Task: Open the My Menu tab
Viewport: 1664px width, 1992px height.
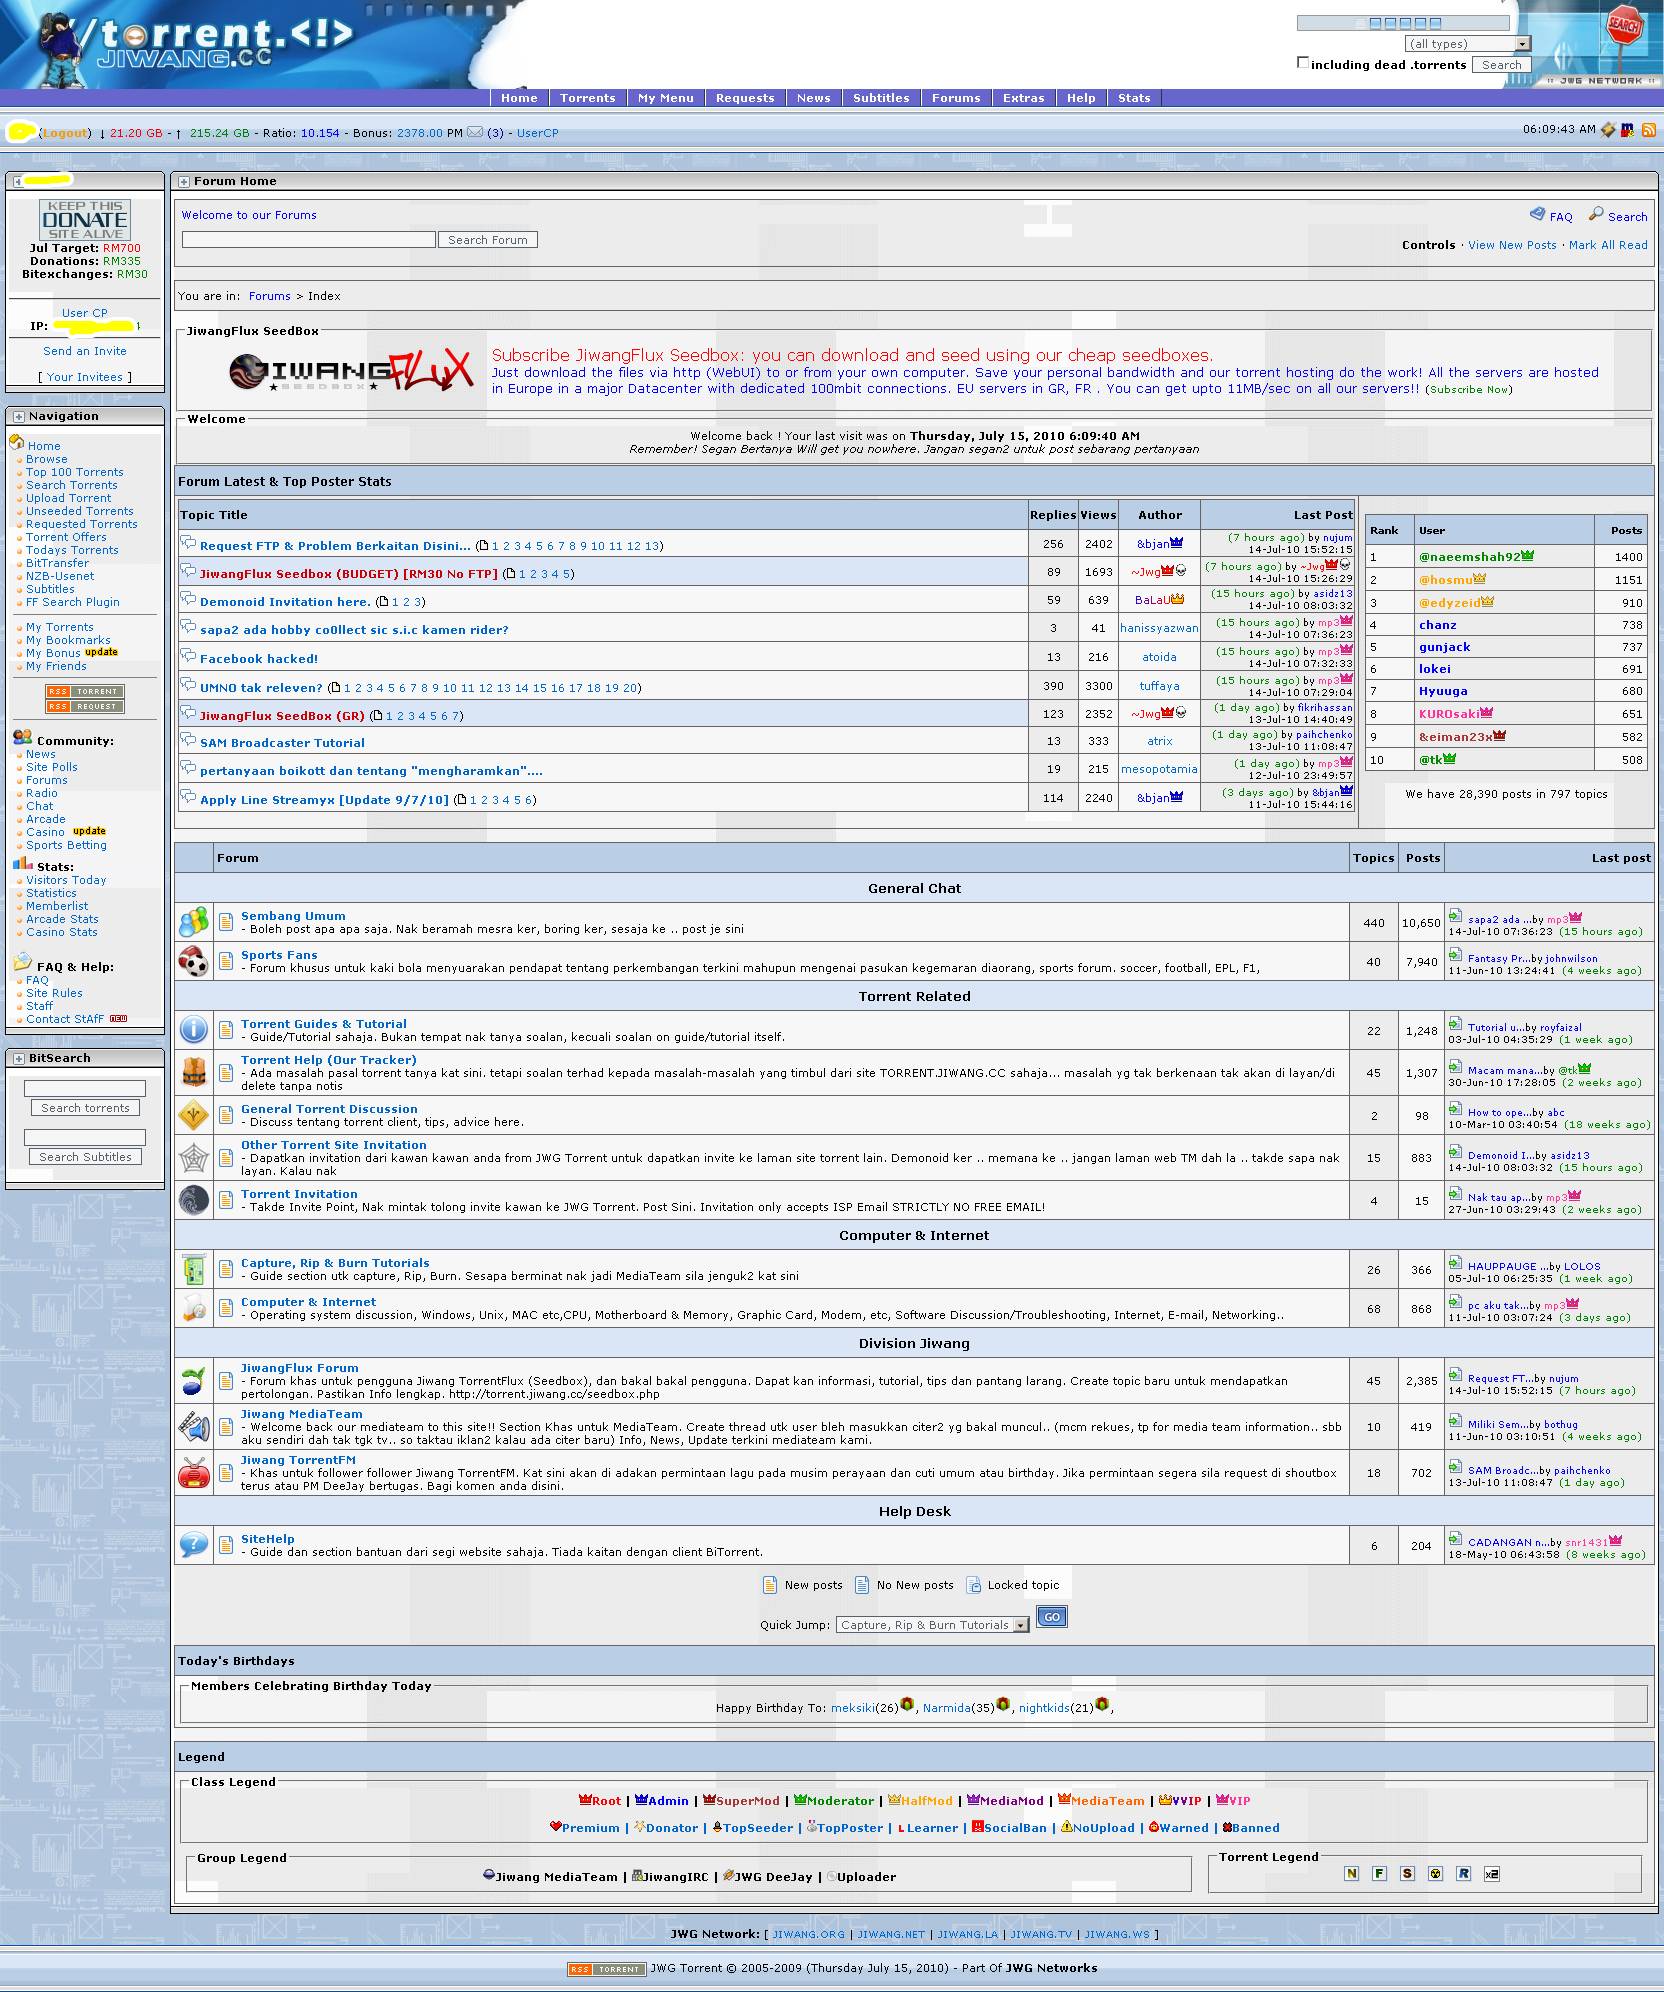Action: click(x=666, y=98)
